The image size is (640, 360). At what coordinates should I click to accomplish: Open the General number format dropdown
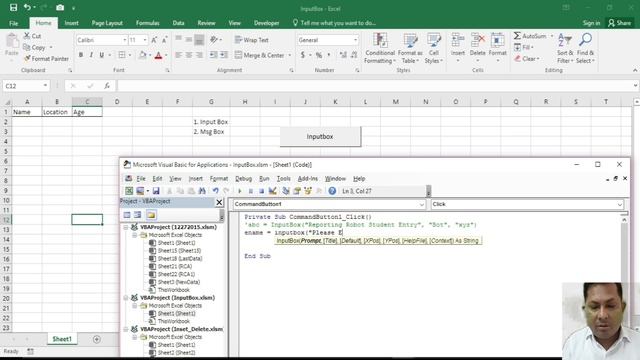356,40
